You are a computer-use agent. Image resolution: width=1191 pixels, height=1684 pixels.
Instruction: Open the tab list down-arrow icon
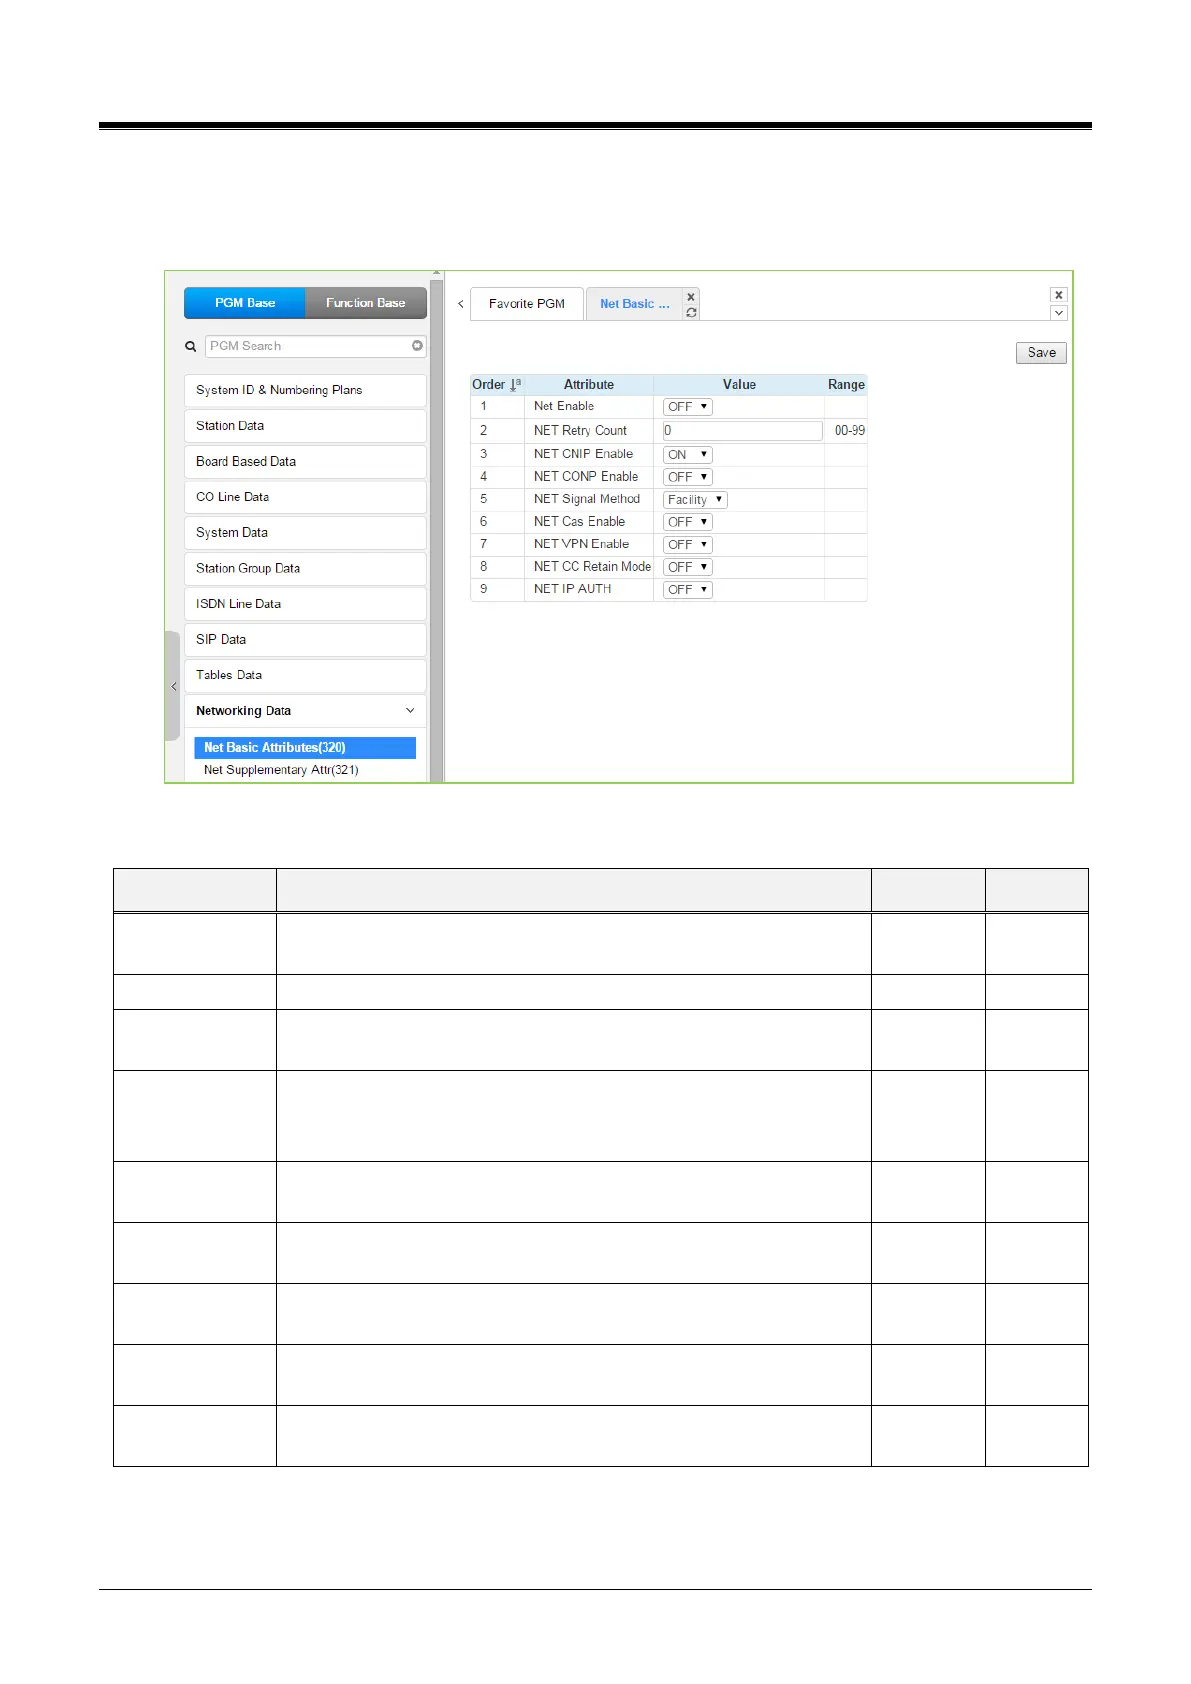[1059, 313]
